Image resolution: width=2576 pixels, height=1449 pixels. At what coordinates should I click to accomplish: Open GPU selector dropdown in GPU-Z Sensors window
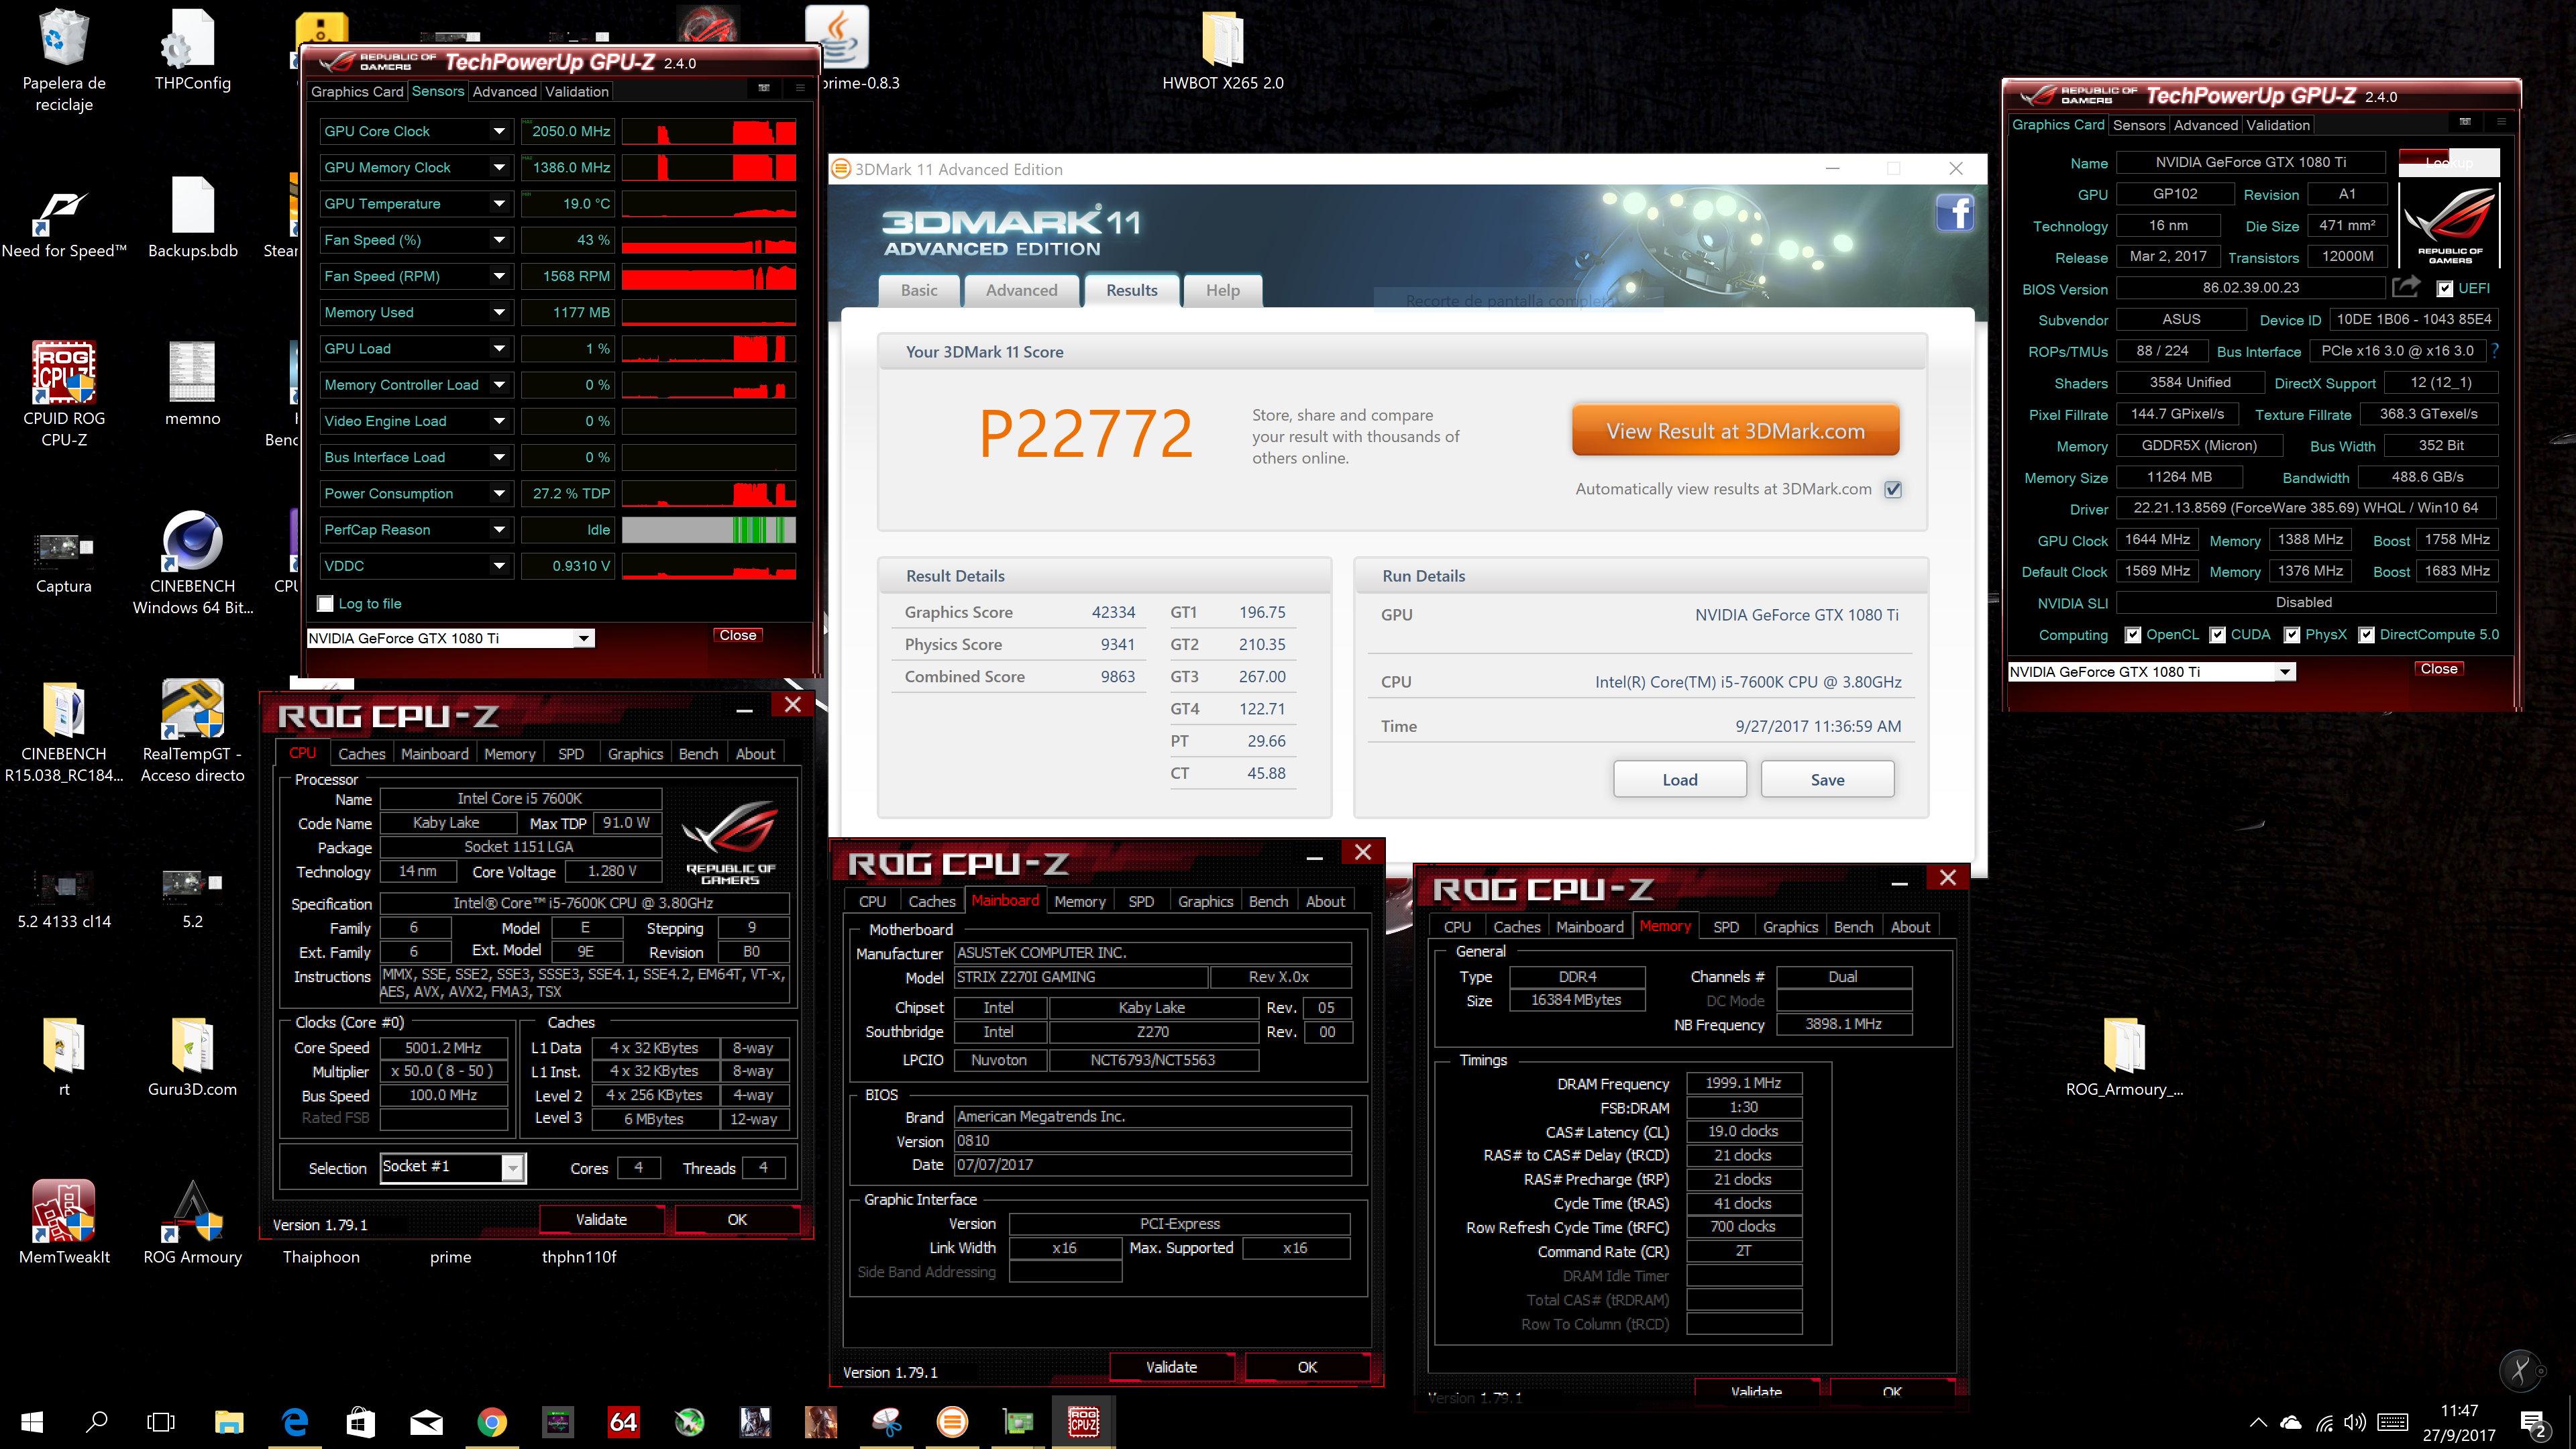584,638
